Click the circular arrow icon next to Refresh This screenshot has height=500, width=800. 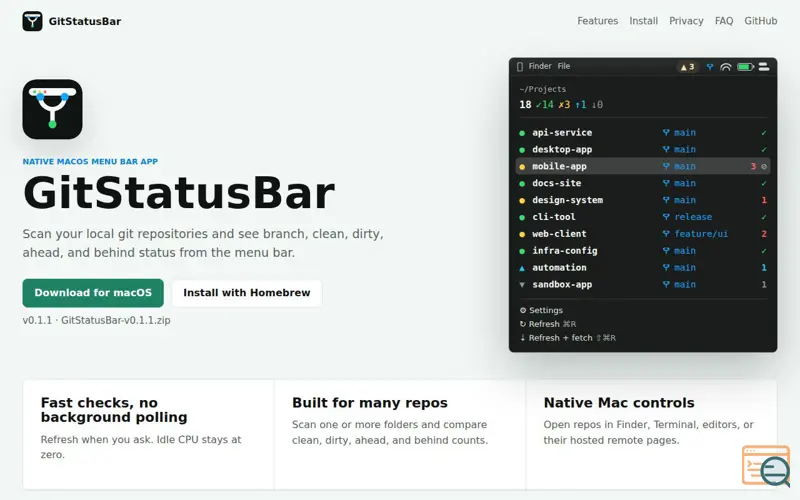tap(522, 324)
